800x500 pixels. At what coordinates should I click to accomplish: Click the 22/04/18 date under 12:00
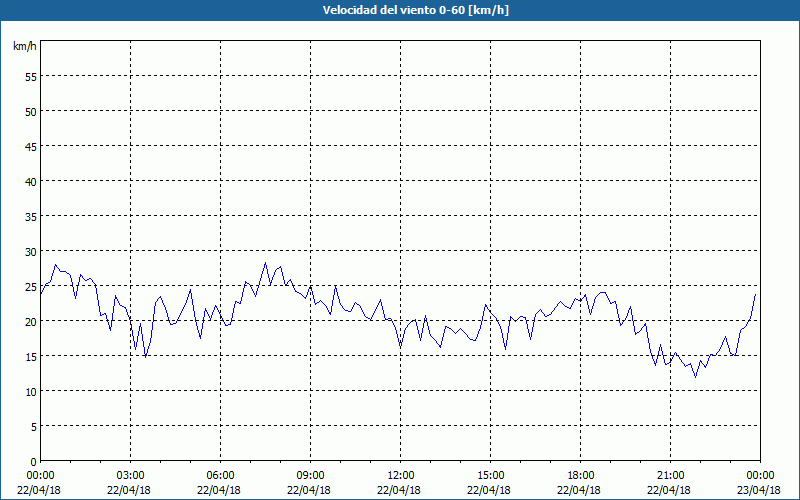tap(399, 490)
